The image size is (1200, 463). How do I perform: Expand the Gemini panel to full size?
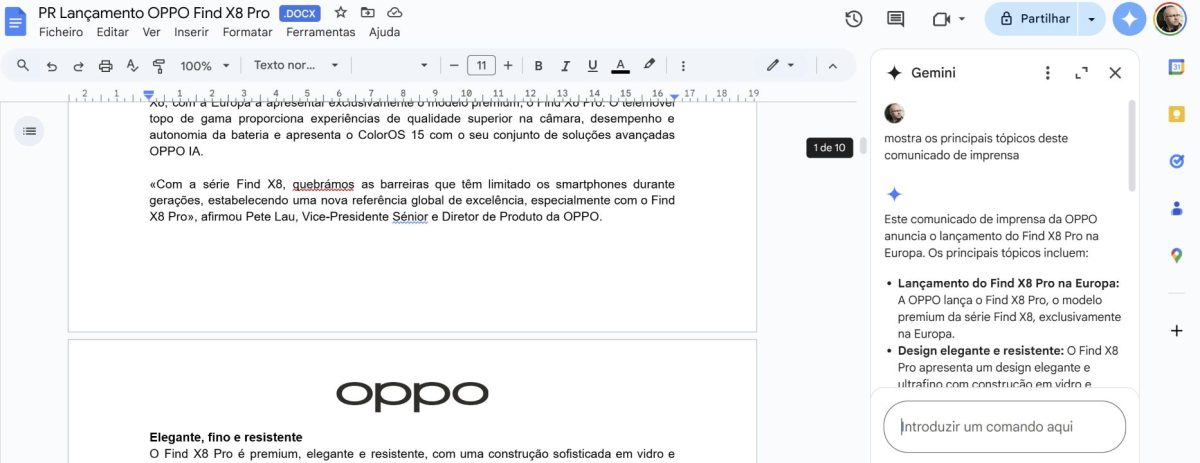1081,73
